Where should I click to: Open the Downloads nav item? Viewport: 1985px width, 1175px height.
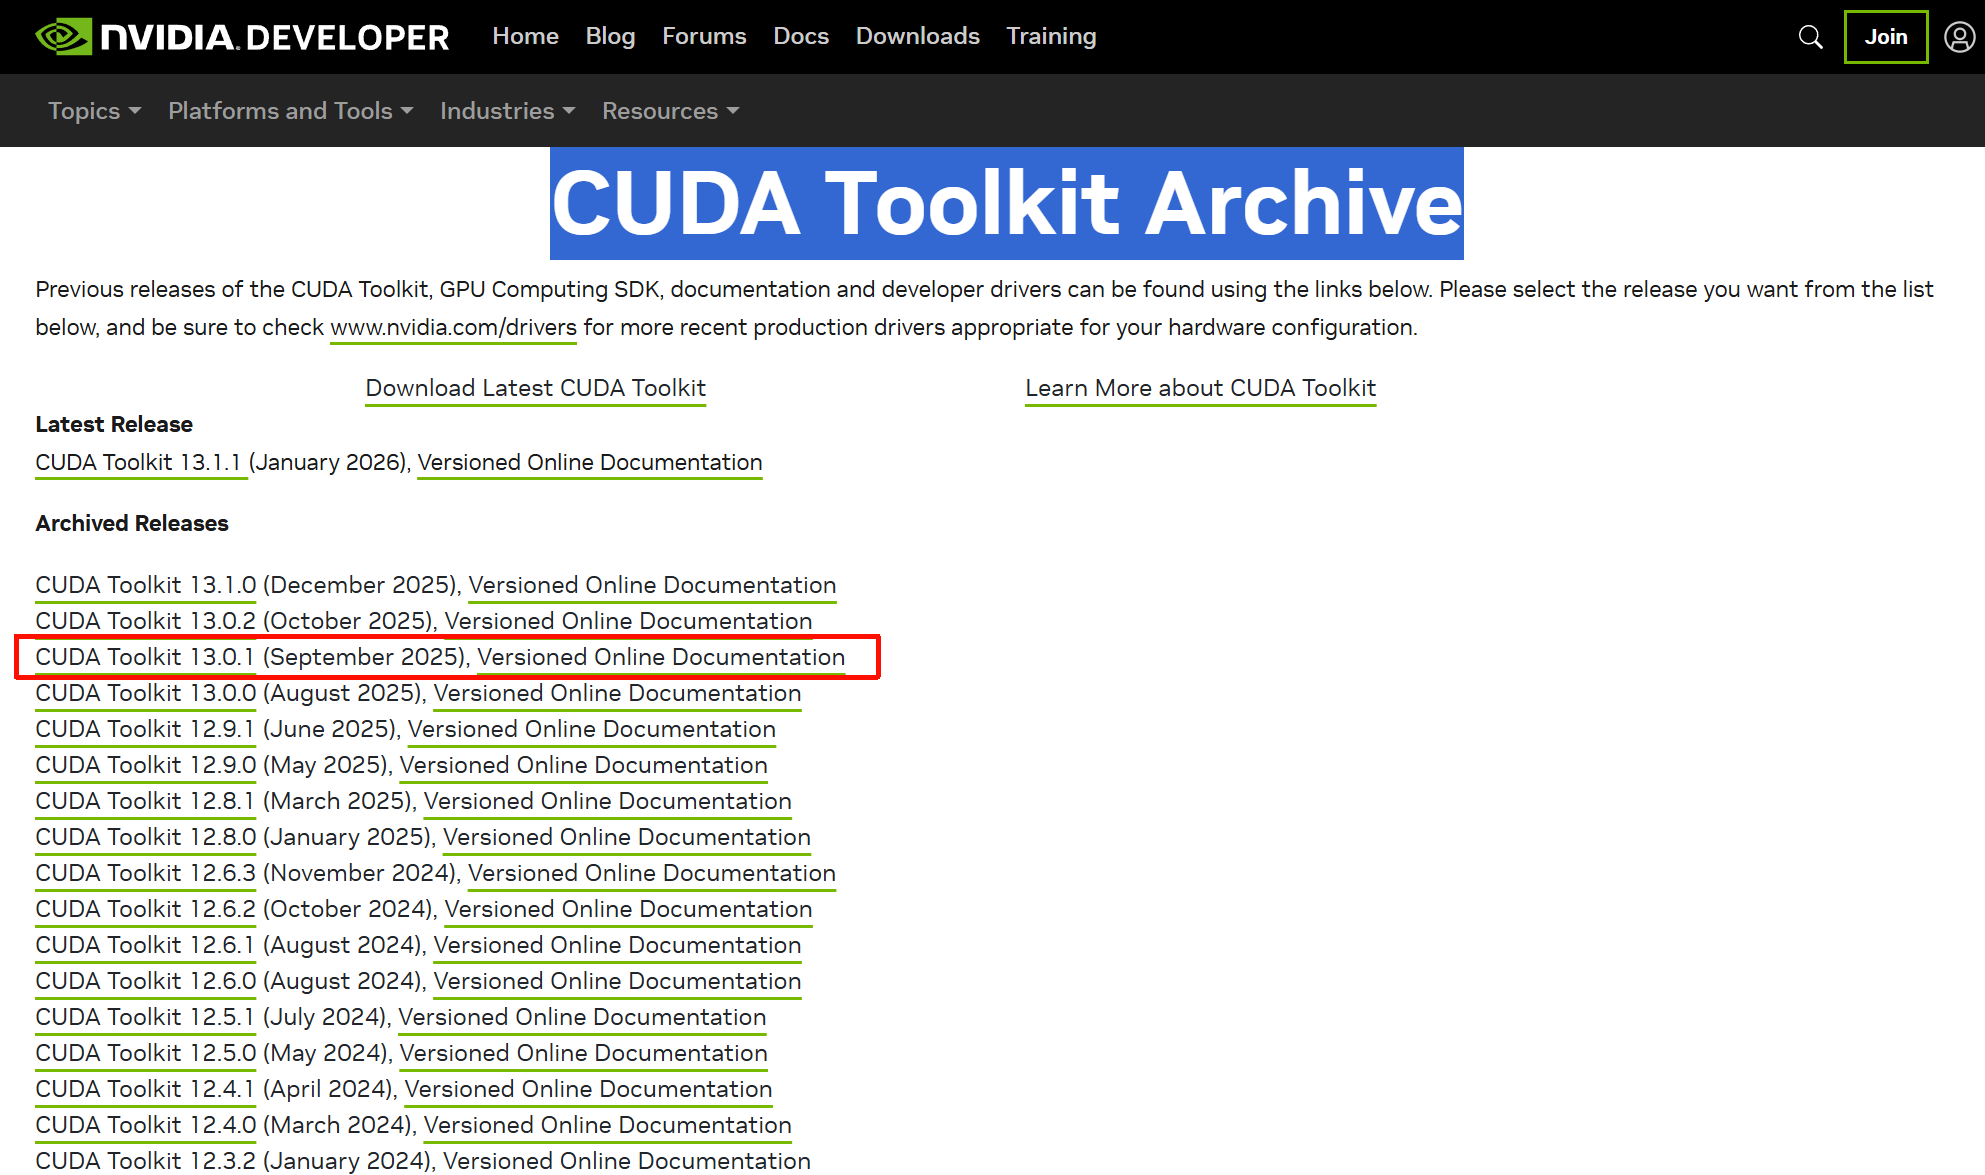917,36
